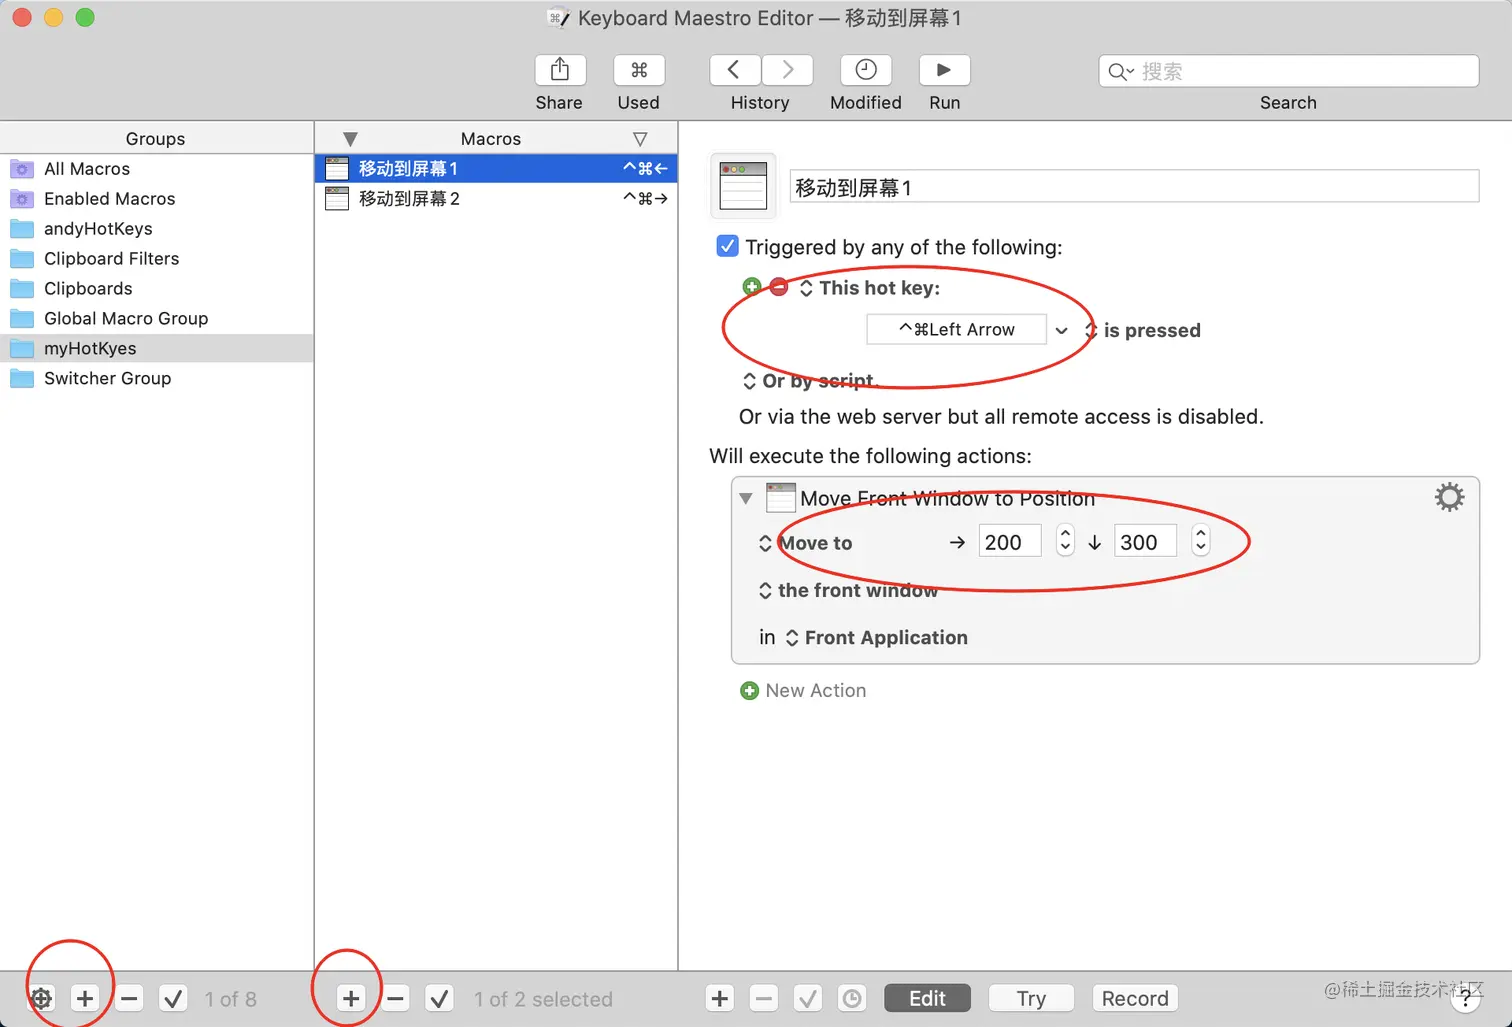Viewport: 1512px width, 1027px height.
Task: Select Clipboard Filters group
Action: point(156,259)
